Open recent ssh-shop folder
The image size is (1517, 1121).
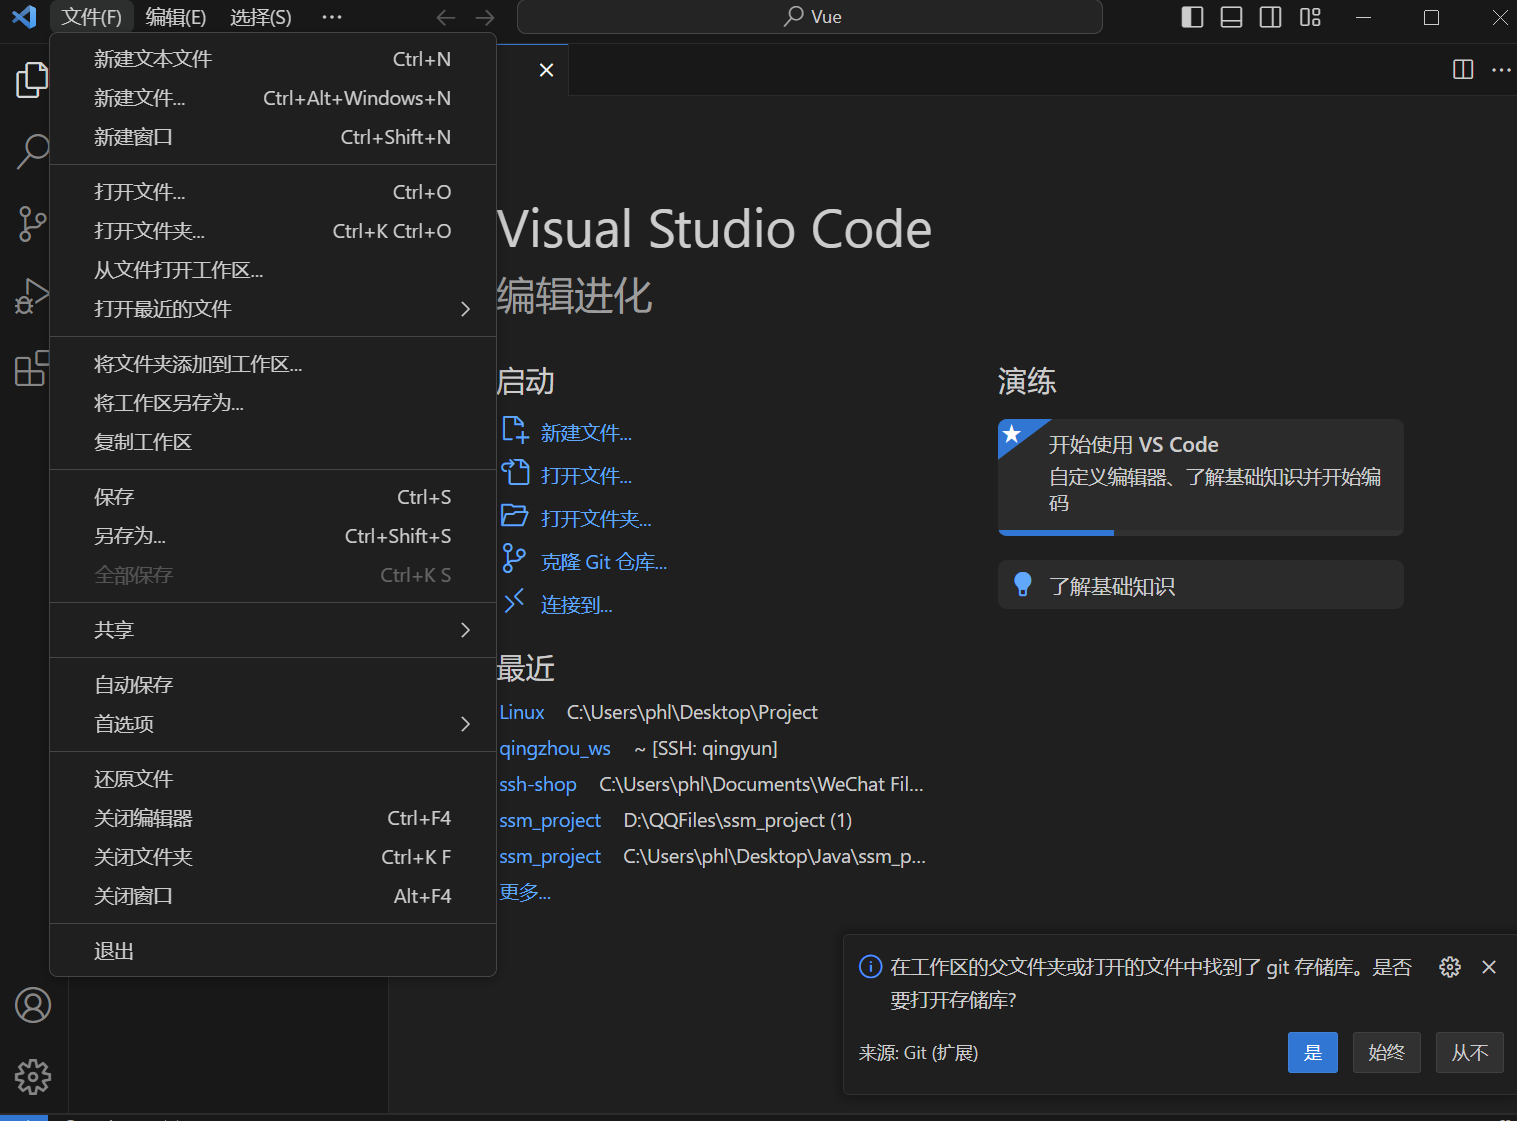click(x=538, y=784)
